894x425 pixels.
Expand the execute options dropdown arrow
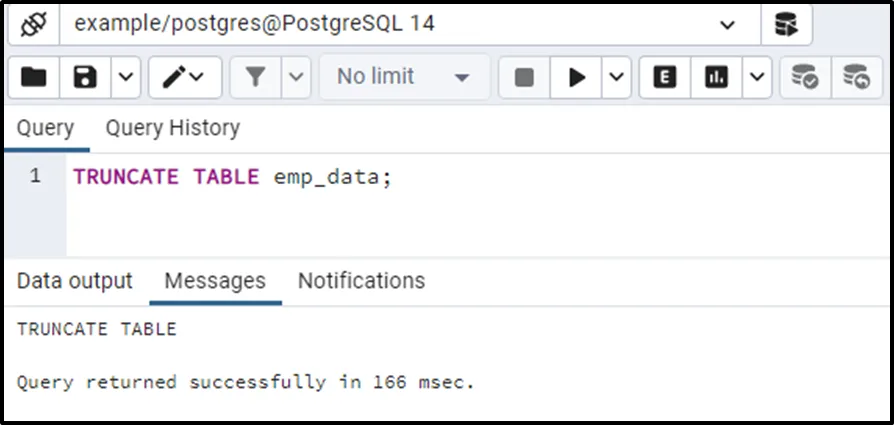(x=615, y=77)
